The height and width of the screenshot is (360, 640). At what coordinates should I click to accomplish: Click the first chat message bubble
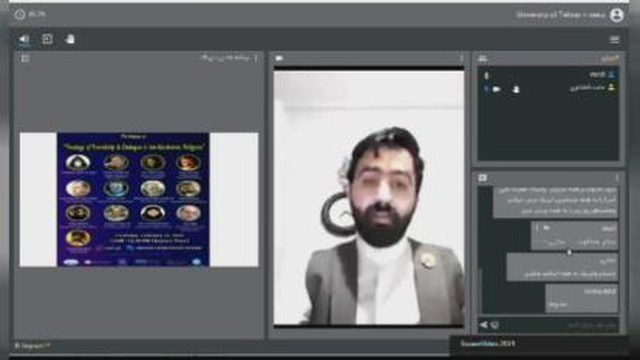[x=556, y=202]
